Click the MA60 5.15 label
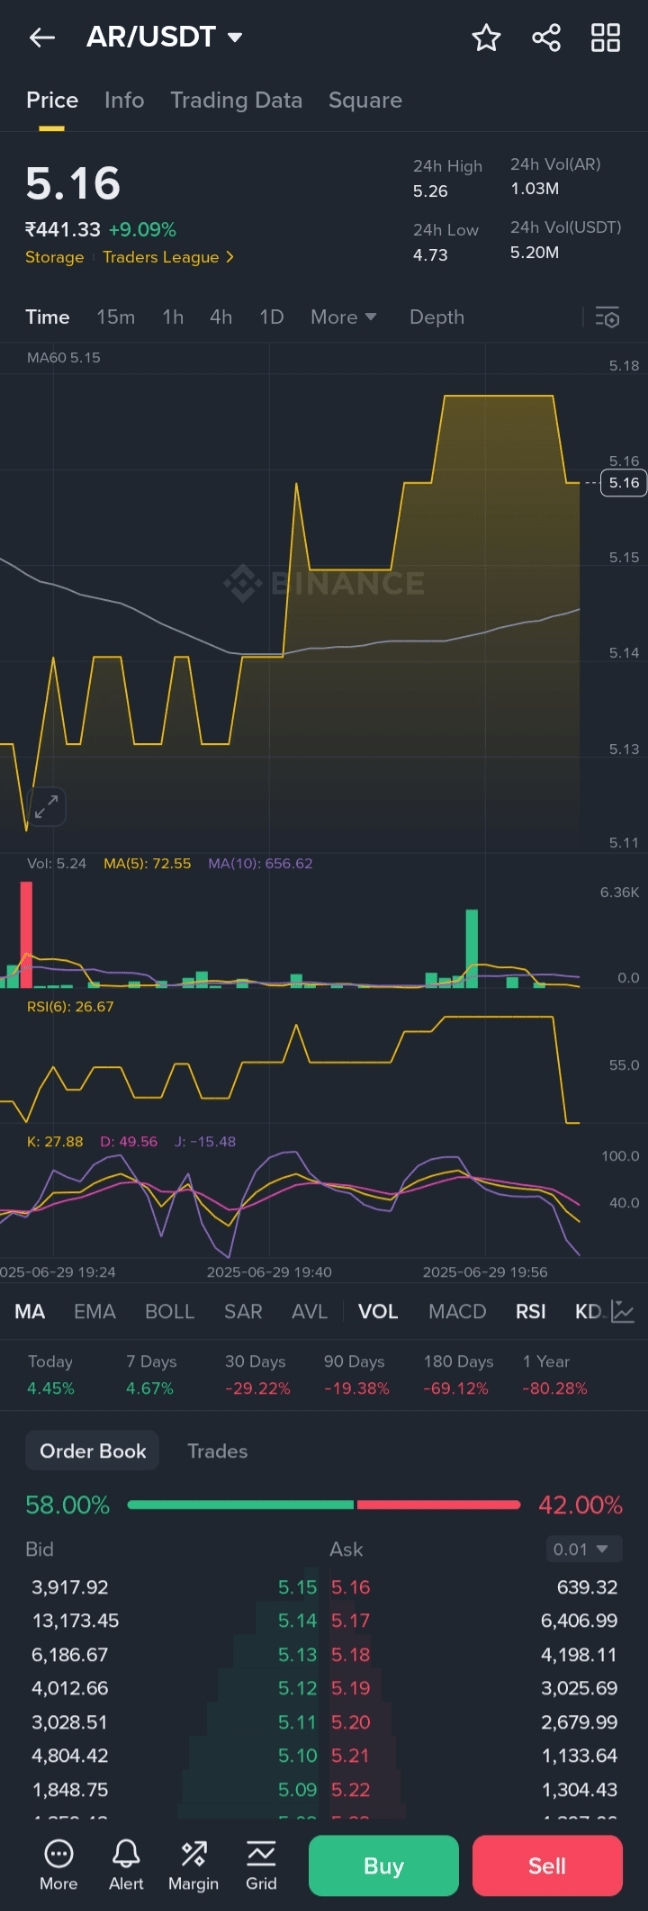648x1911 pixels. click(64, 357)
